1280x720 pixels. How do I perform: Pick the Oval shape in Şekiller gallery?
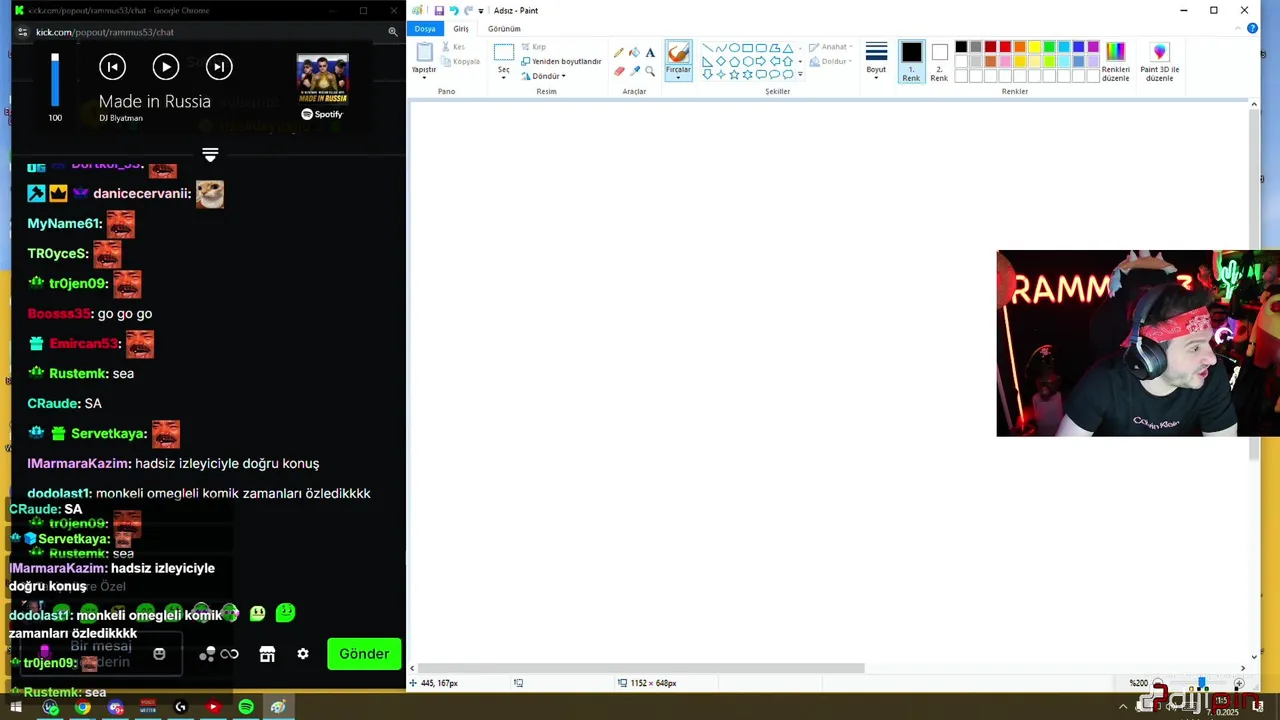pyautogui.click(x=734, y=48)
